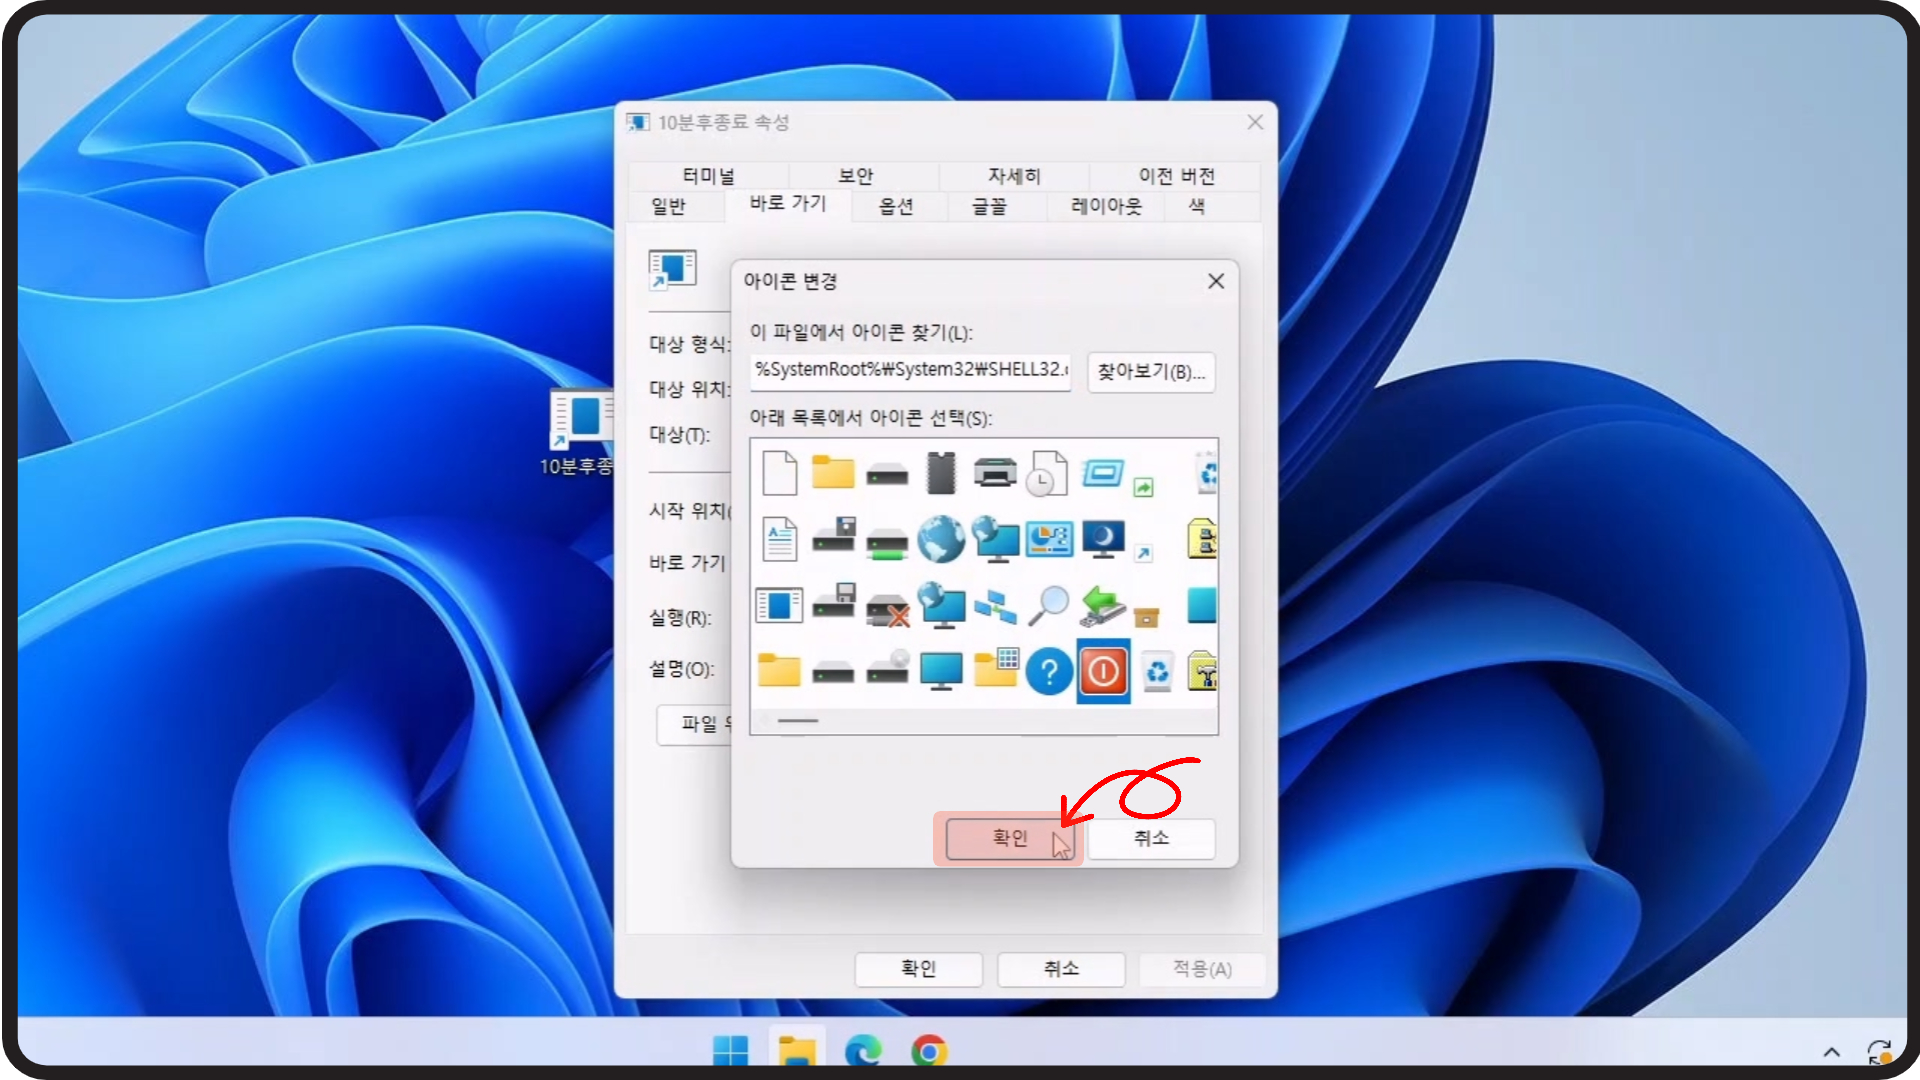This screenshot has width=1920, height=1080.
Task: Select the magnifying glass search icon
Action: (1049, 605)
